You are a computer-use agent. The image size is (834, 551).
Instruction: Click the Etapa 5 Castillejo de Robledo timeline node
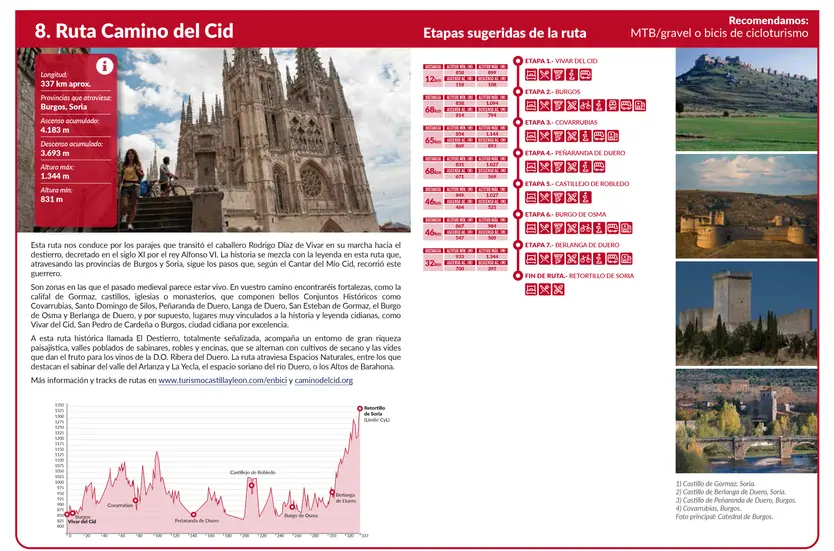click(518, 183)
